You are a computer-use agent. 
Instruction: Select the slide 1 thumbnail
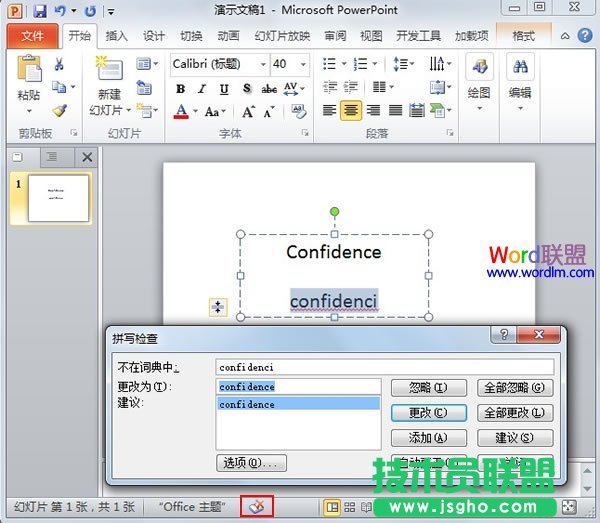(x=57, y=198)
